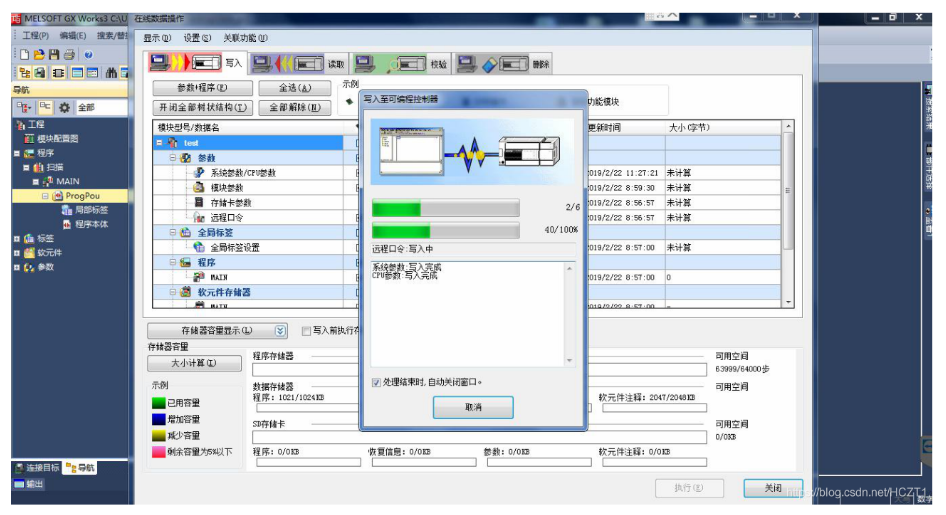Collapse the 全局标签 node in data tree
Viewport: 946px width, 515px height.
point(173,232)
